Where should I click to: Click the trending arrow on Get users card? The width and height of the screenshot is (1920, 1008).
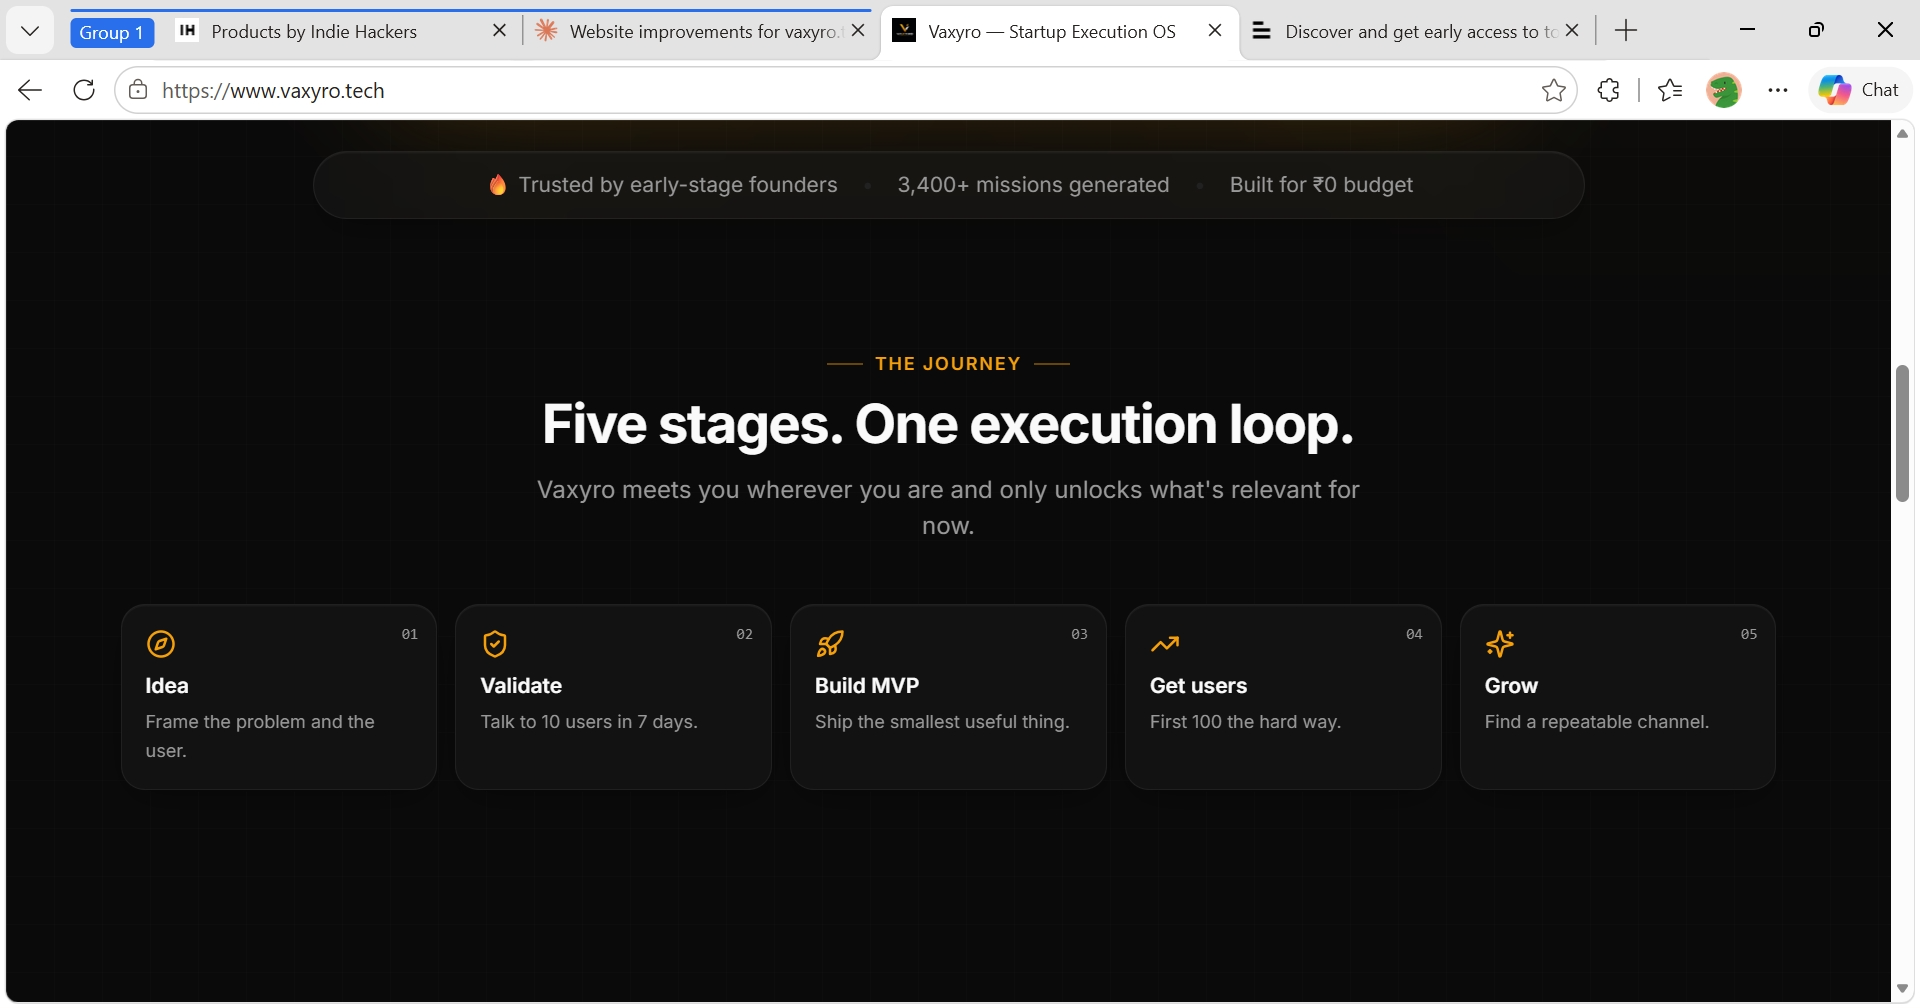point(1165,644)
